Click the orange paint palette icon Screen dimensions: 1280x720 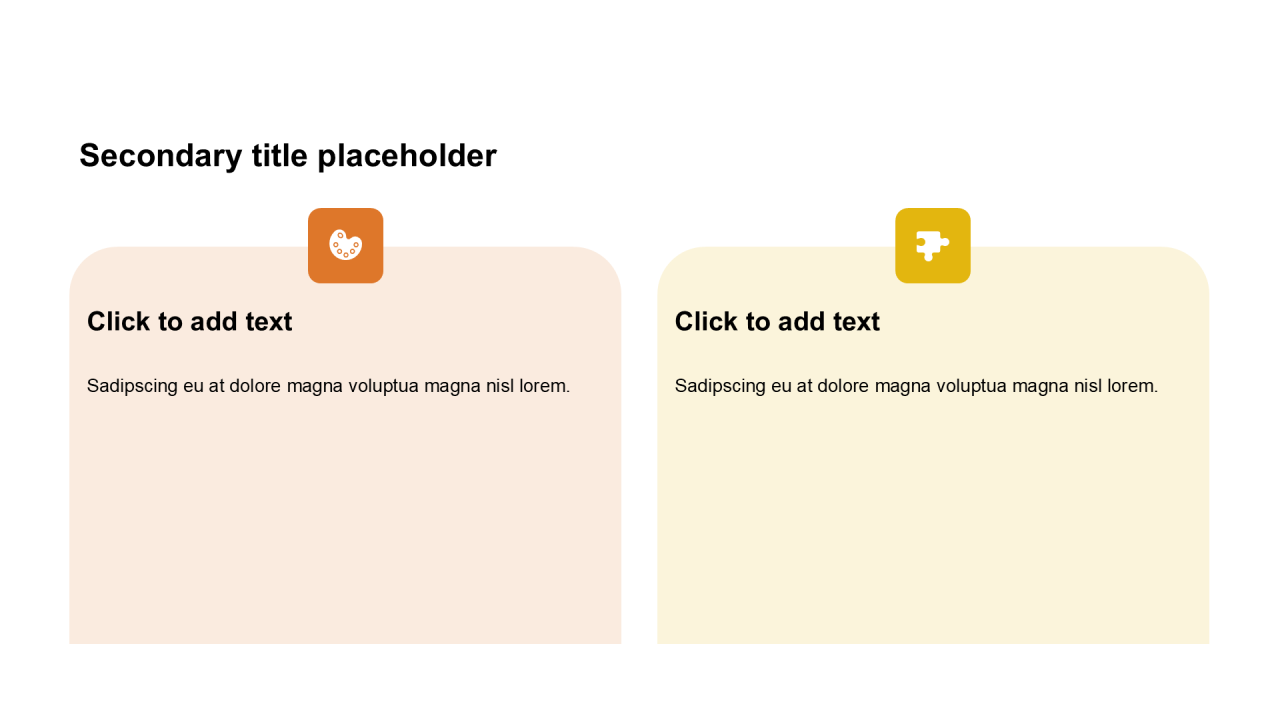coord(345,246)
